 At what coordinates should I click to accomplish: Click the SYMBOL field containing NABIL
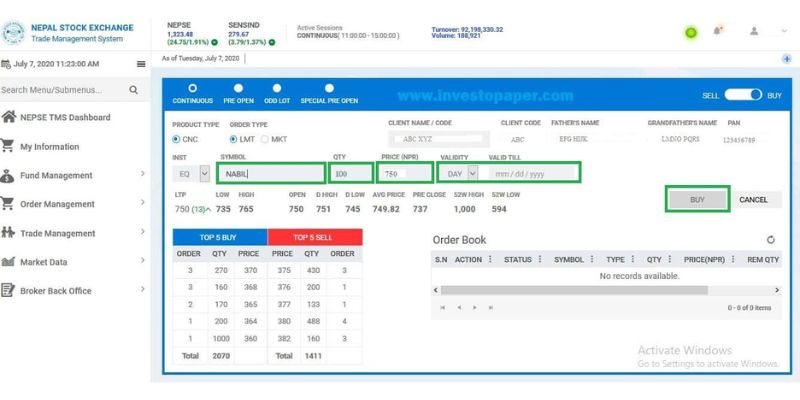(271, 173)
